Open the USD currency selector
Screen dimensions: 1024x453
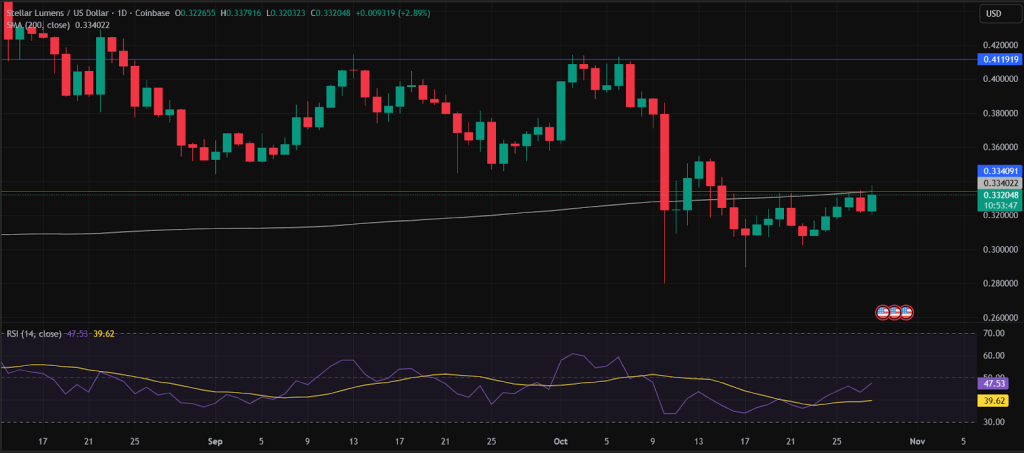click(994, 14)
